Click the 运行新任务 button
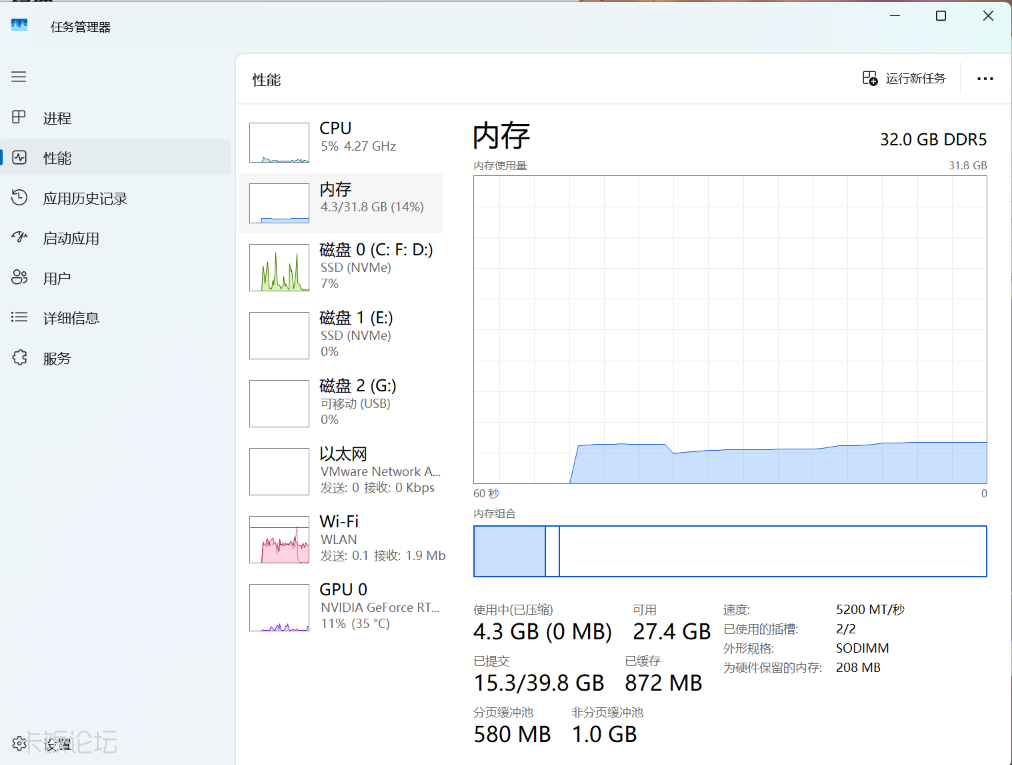1012x765 pixels. click(x=904, y=79)
